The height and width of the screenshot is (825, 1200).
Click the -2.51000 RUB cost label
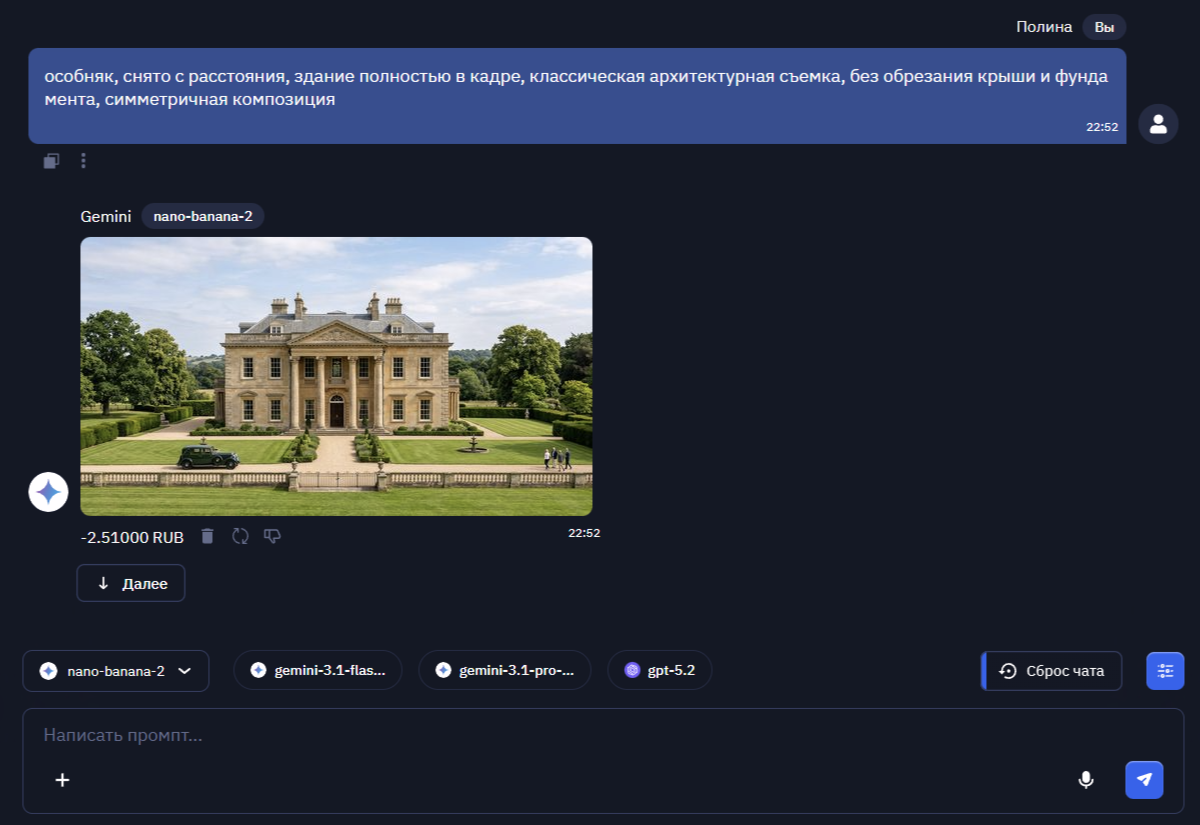[x=132, y=537]
